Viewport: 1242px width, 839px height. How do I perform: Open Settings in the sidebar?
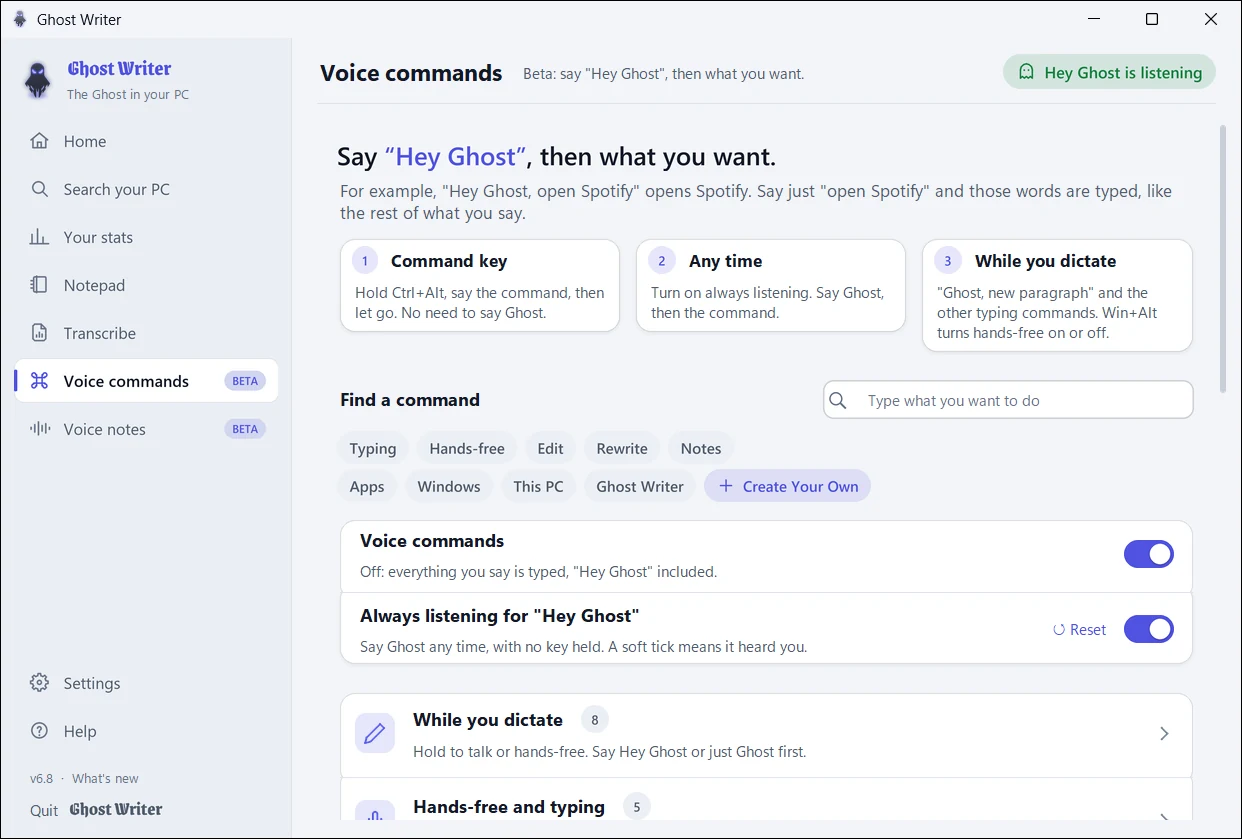click(146, 683)
